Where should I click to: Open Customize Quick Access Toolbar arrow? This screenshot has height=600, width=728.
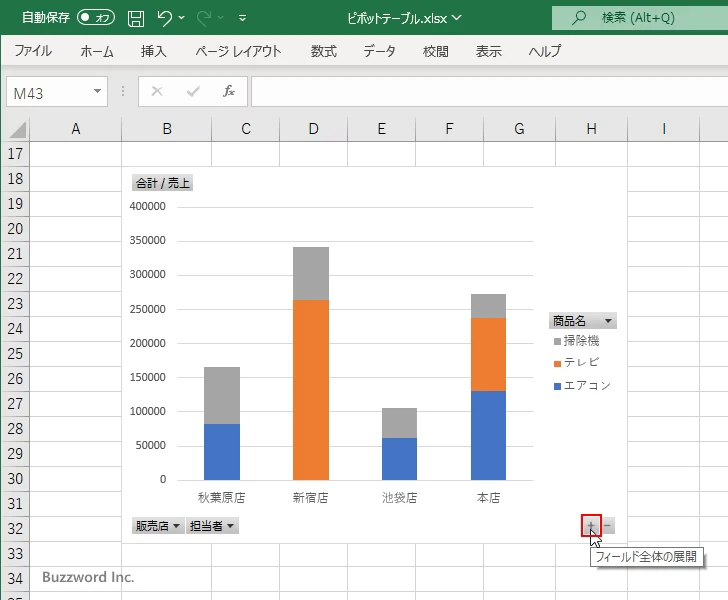[x=242, y=19]
